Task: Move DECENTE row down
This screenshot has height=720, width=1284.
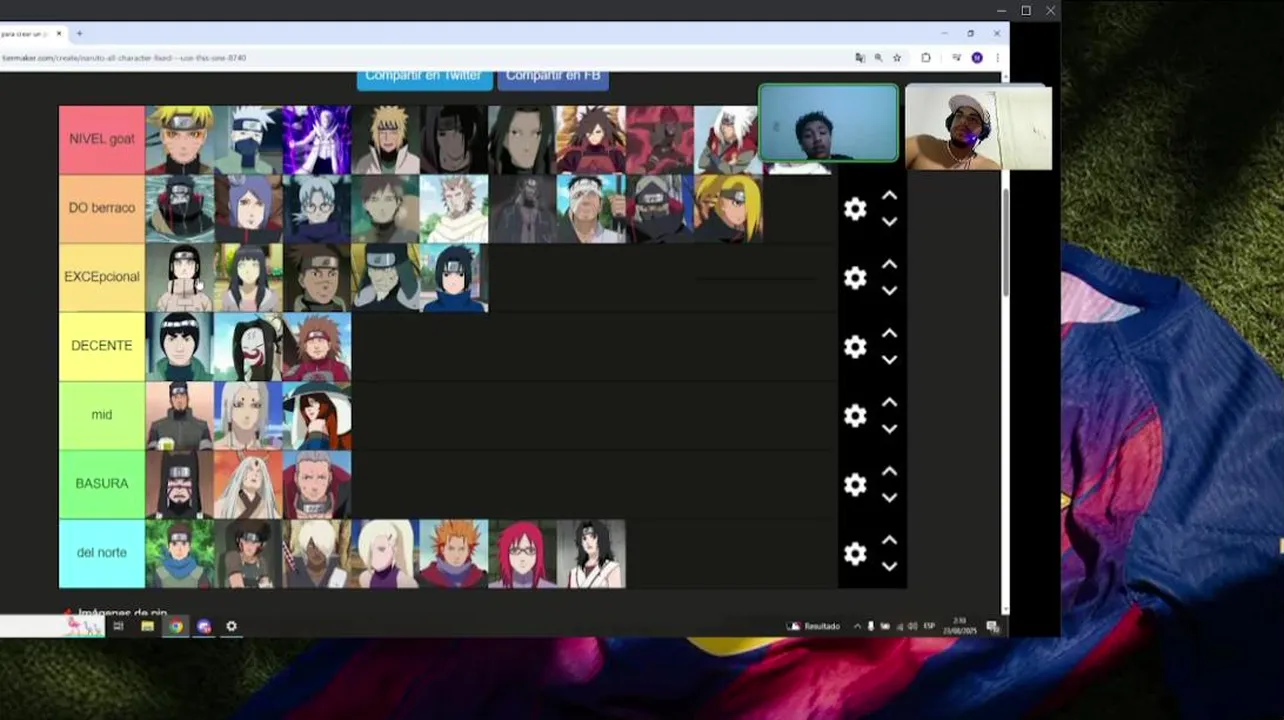Action: tap(889, 360)
